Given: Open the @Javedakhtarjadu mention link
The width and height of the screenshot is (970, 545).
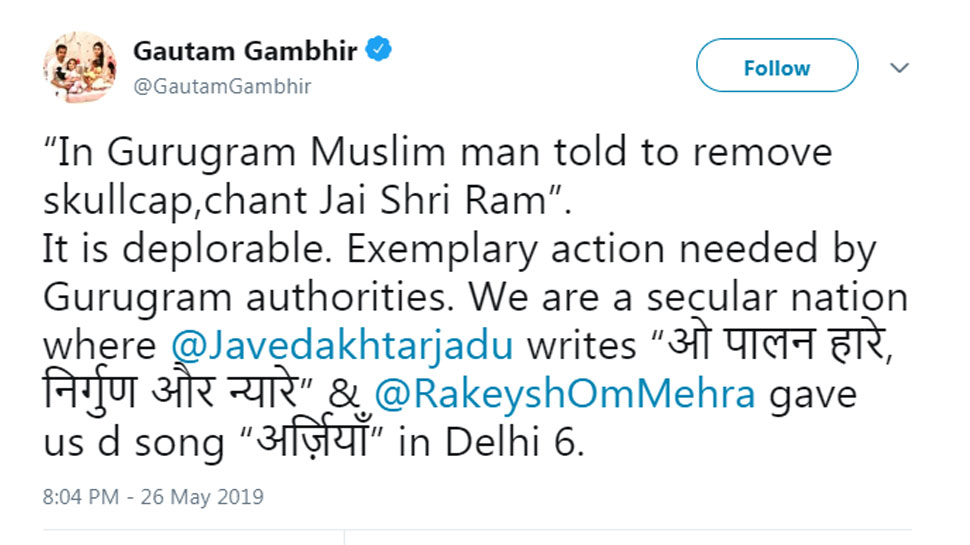Looking at the screenshot, I should 342,346.
